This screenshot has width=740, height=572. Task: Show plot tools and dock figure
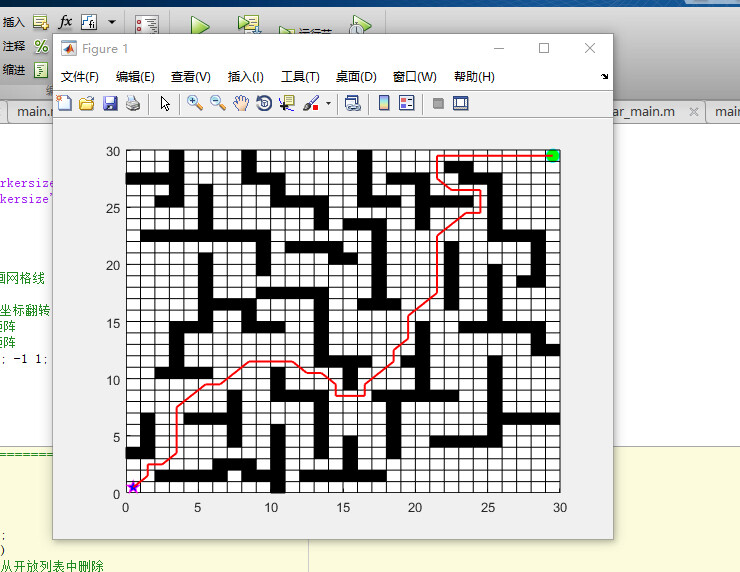pos(461,103)
